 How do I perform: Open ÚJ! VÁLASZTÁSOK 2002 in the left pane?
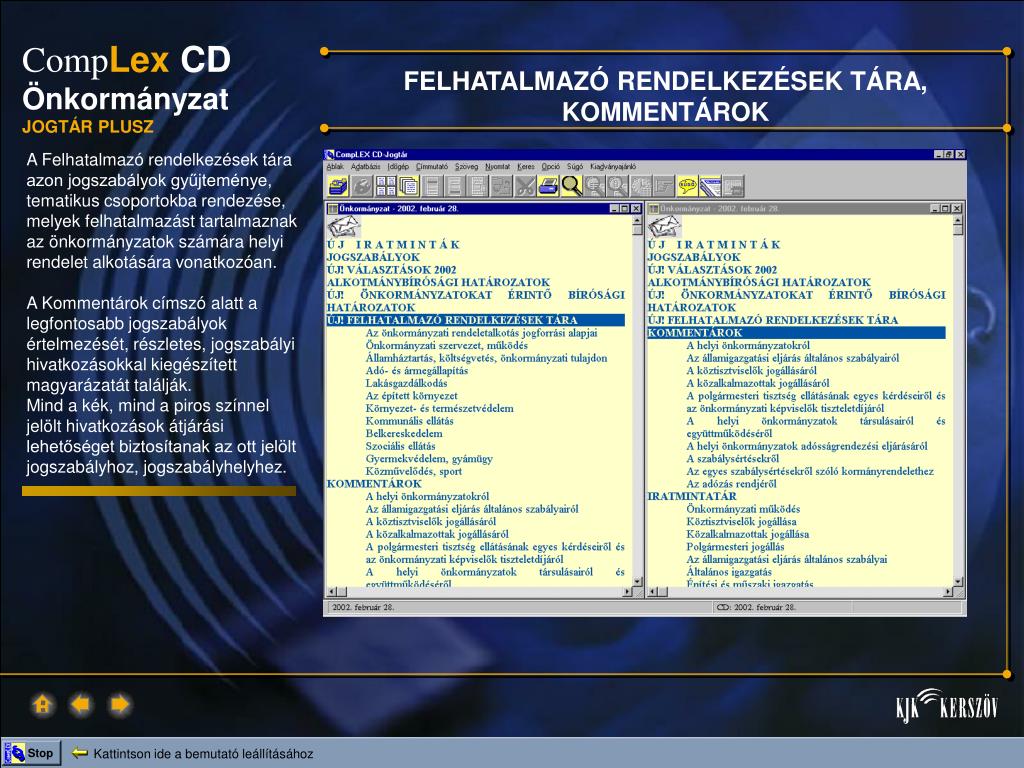point(392,270)
